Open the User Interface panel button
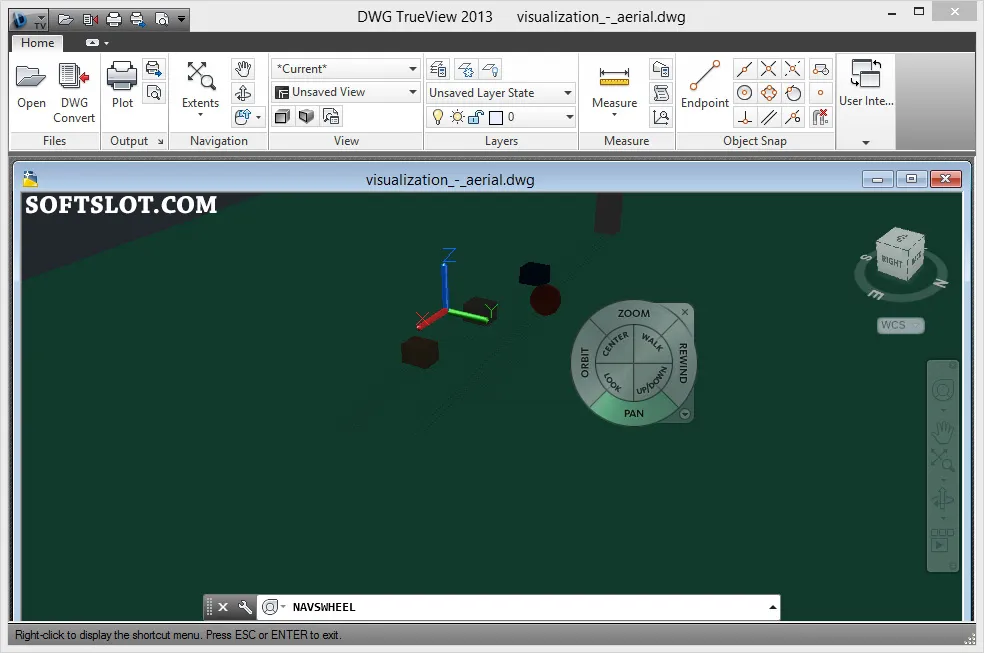The image size is (984, 653). [866, 83]
